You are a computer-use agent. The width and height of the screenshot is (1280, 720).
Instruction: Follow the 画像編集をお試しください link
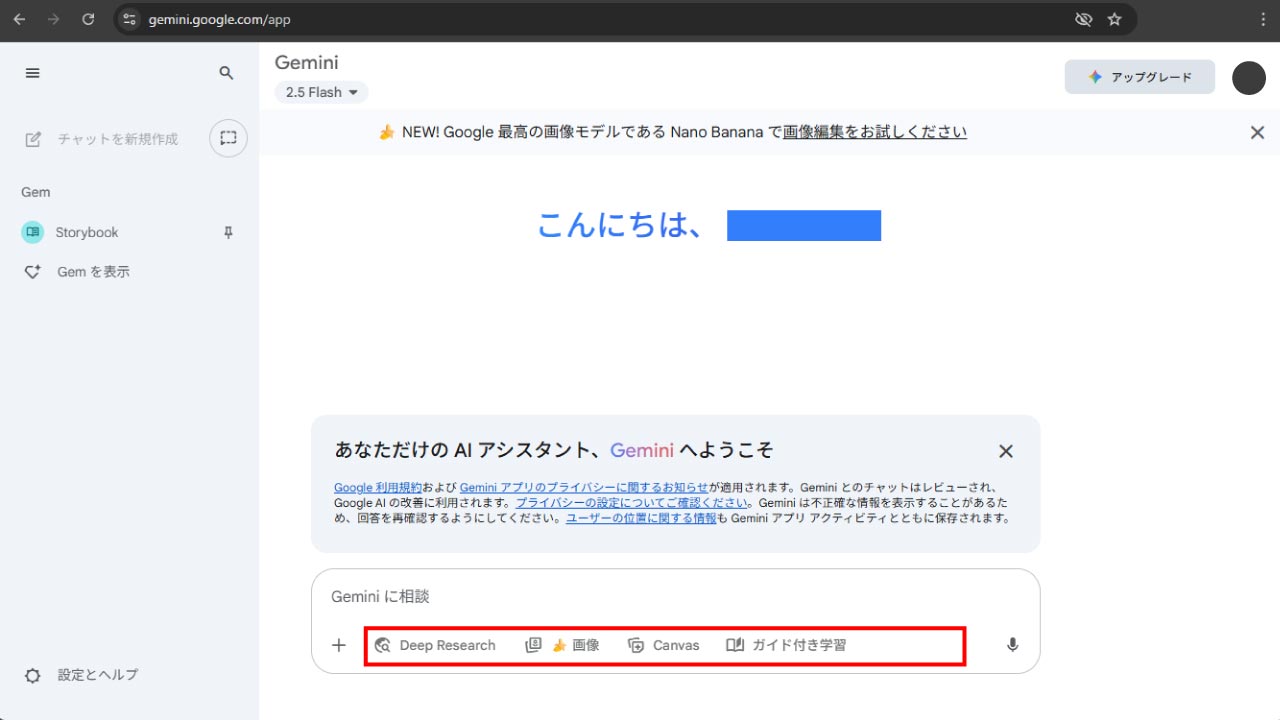pyautogui.click(x=875, y=132)
